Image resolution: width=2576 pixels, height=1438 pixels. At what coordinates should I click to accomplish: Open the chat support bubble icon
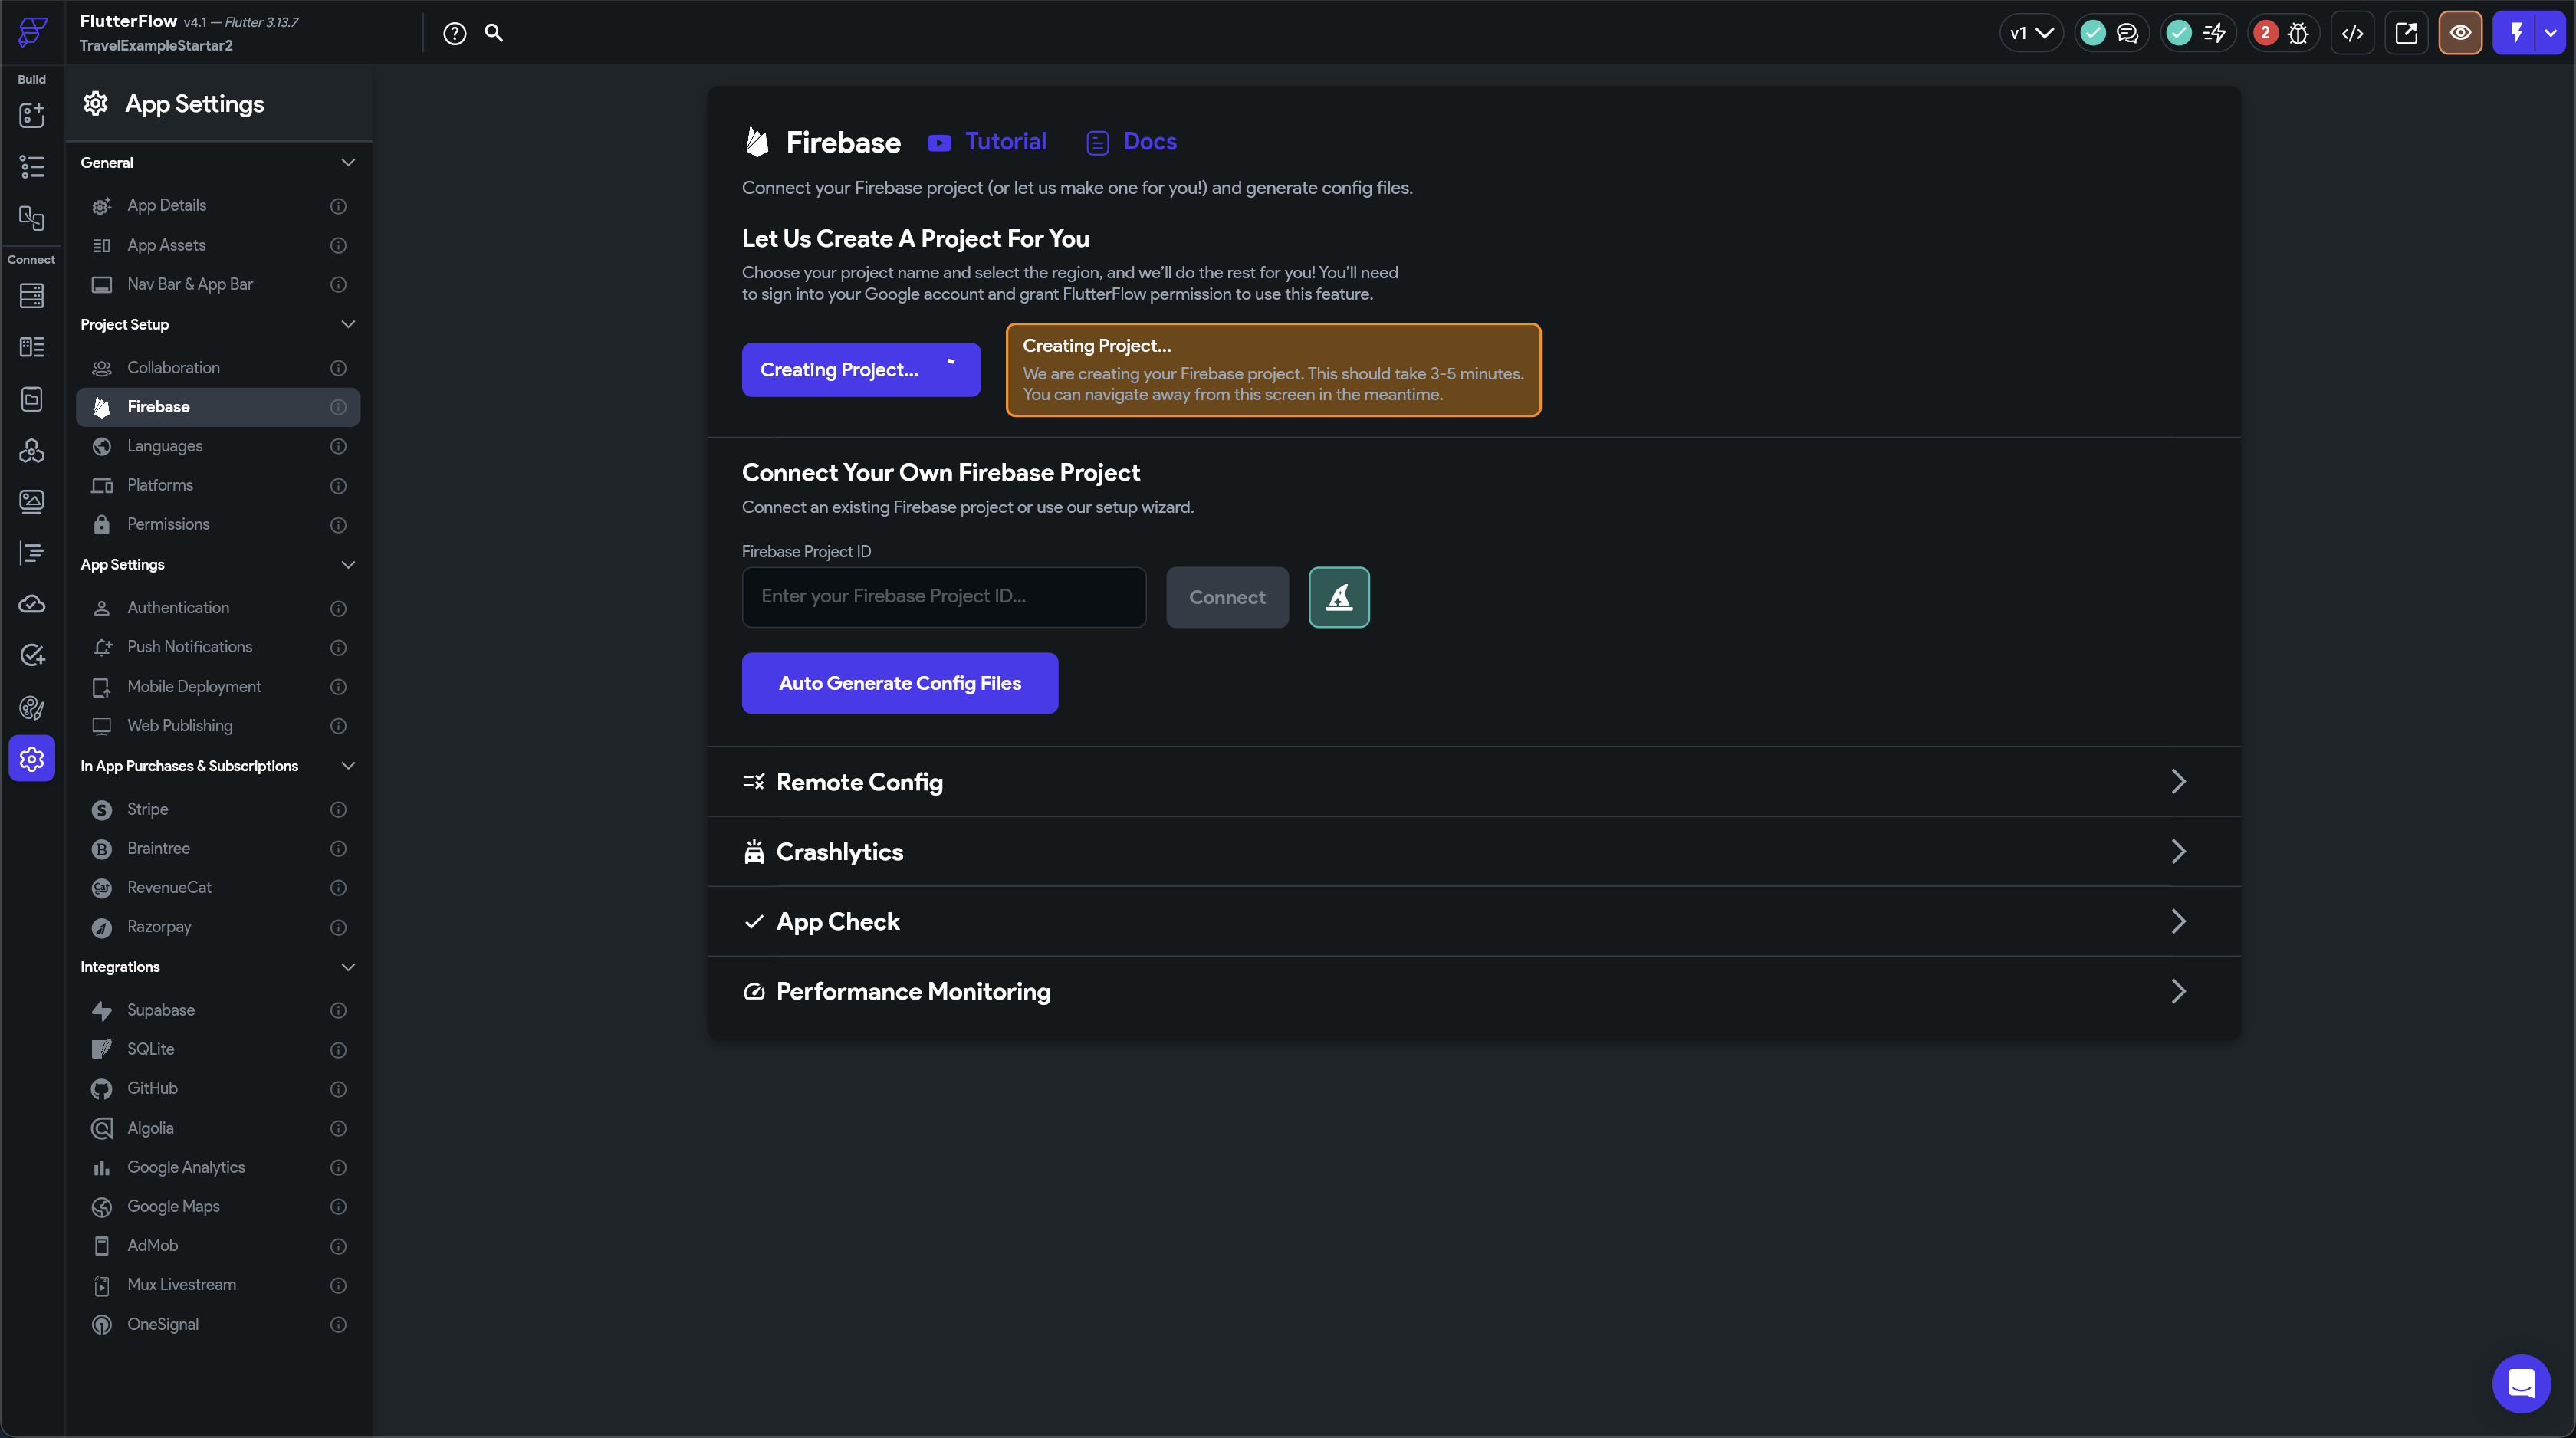point(2521,1383)
